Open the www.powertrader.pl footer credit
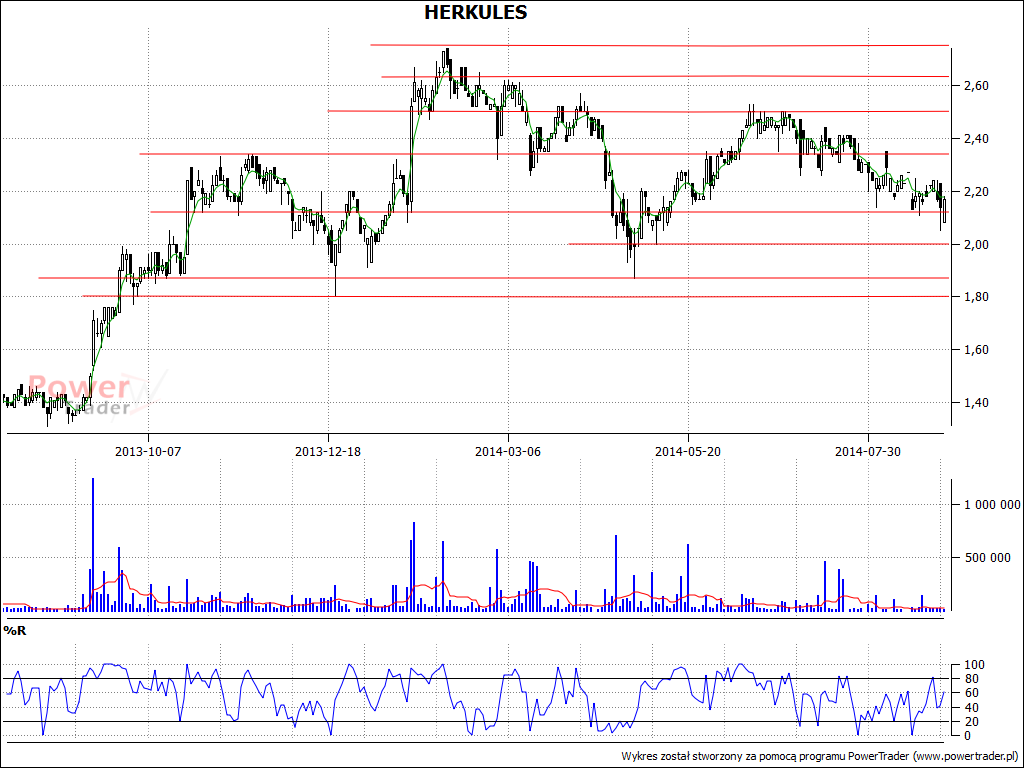 point(965,756)
